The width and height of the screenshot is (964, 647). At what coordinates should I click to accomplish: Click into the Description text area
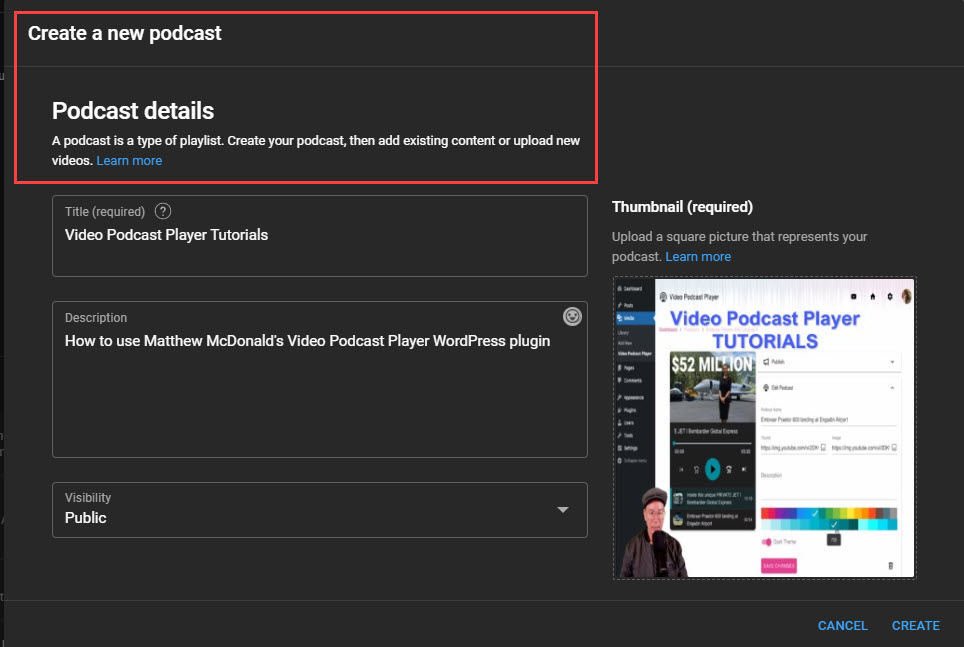click(320, 379)
